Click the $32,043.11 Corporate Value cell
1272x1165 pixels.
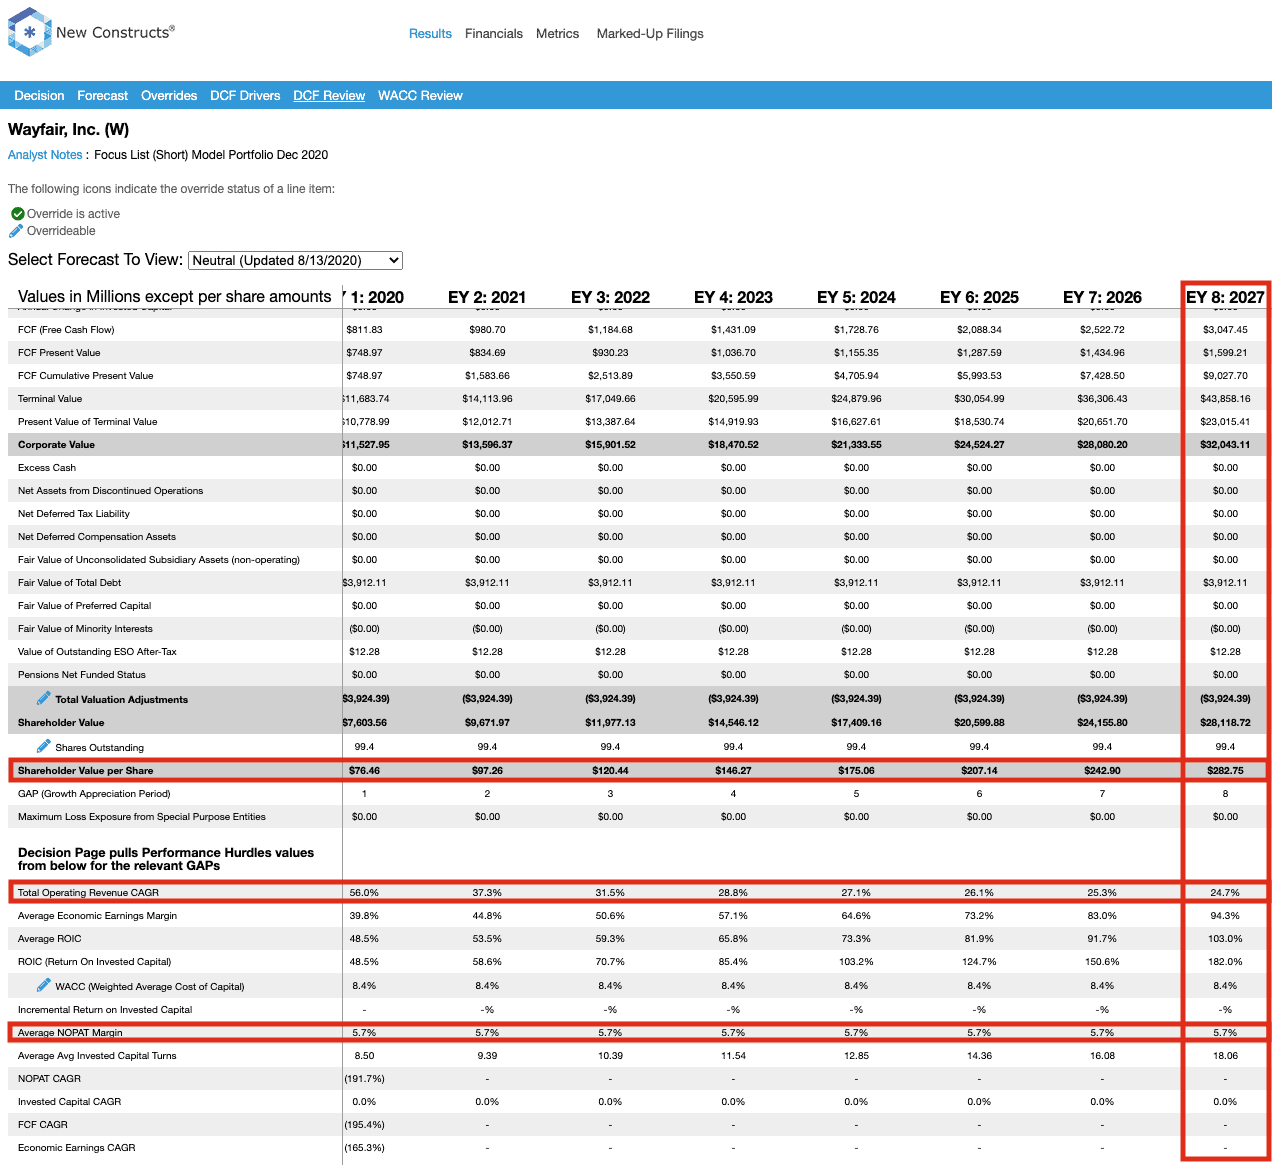pos(1225,445)
